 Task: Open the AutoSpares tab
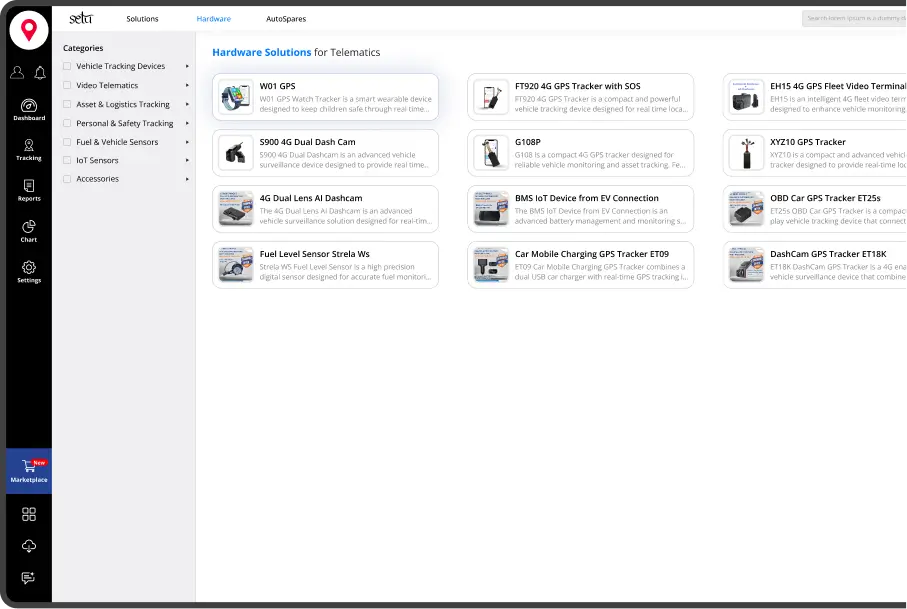(286, 19)
